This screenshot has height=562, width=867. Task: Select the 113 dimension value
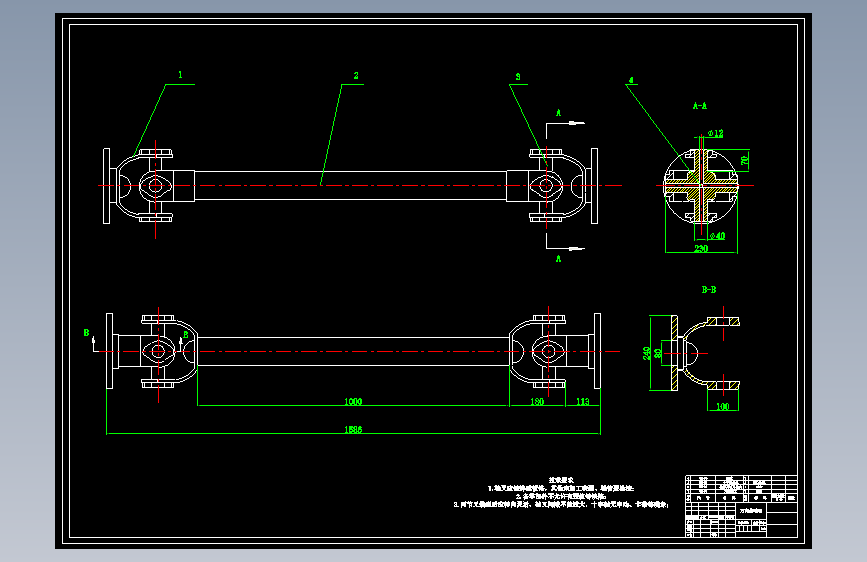(x=583, y=402)
